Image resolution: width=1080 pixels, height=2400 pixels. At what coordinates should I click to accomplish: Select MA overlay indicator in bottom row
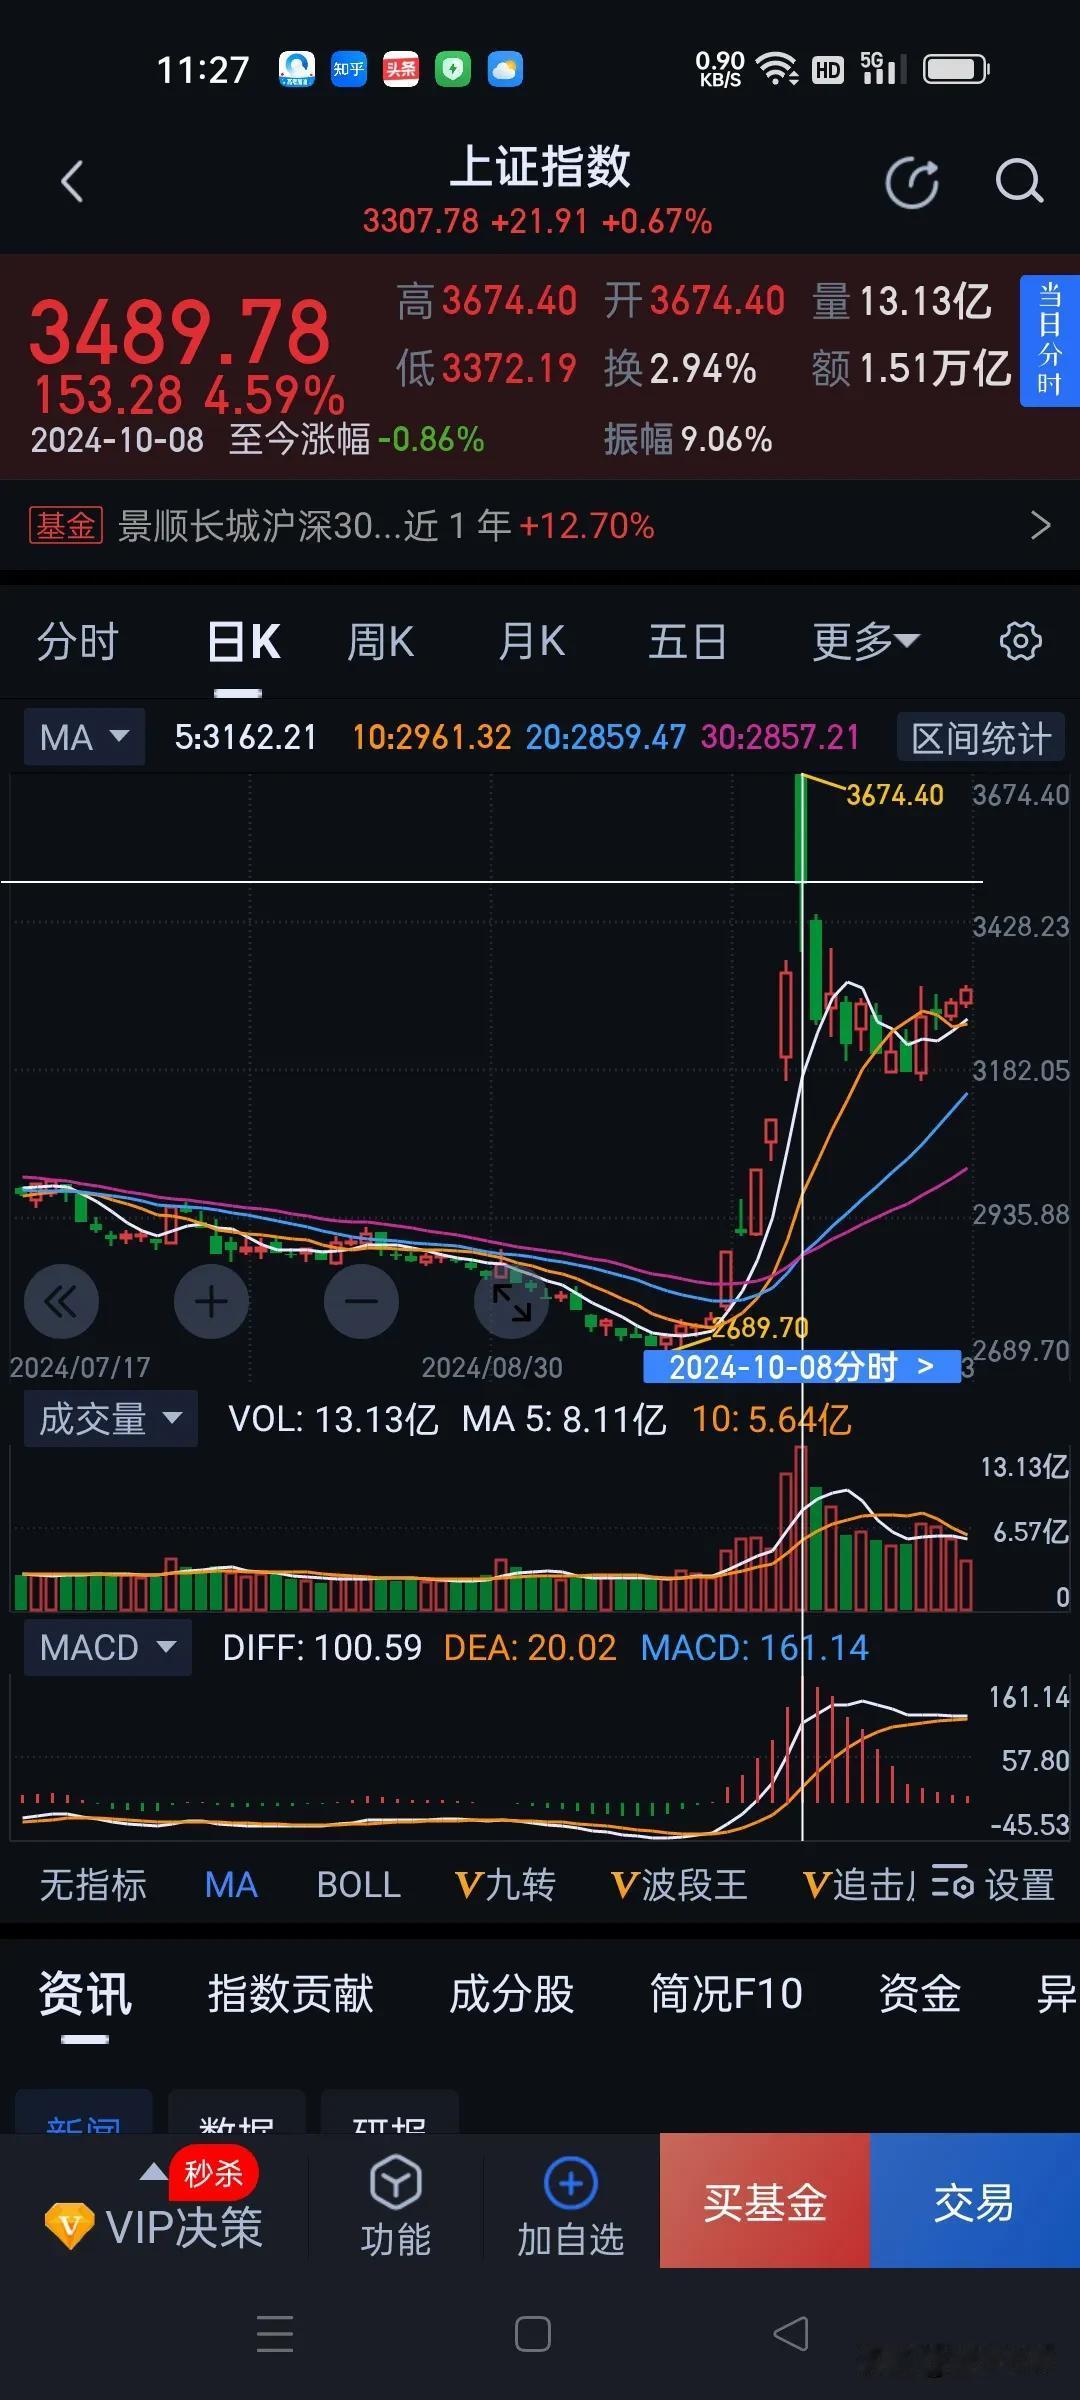[231, 1885]
